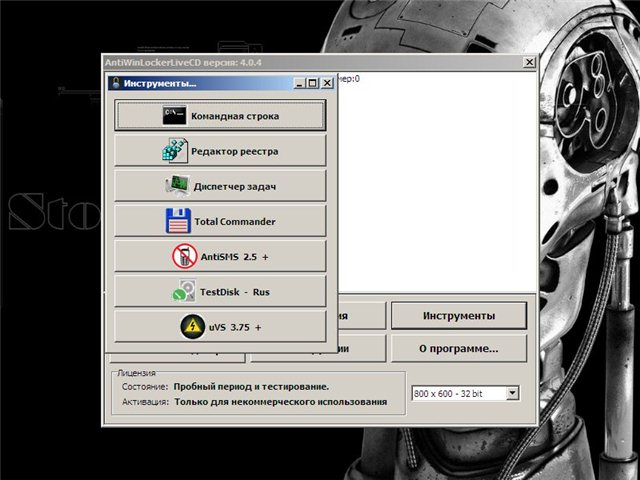
Task: Close the Инструменты tools window
Action: click(x=327, y=83)
